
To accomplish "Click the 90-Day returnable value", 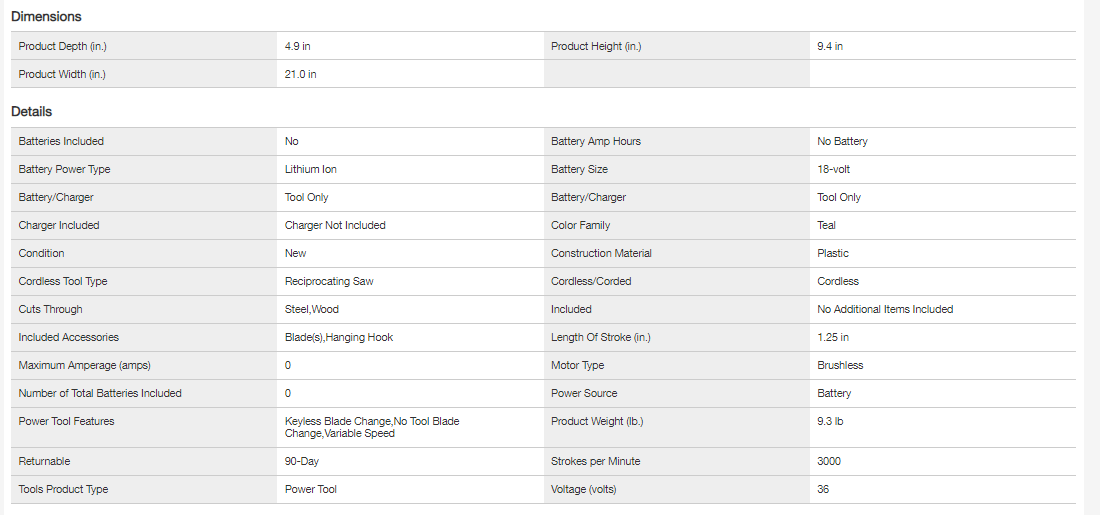I will [302, 461].
